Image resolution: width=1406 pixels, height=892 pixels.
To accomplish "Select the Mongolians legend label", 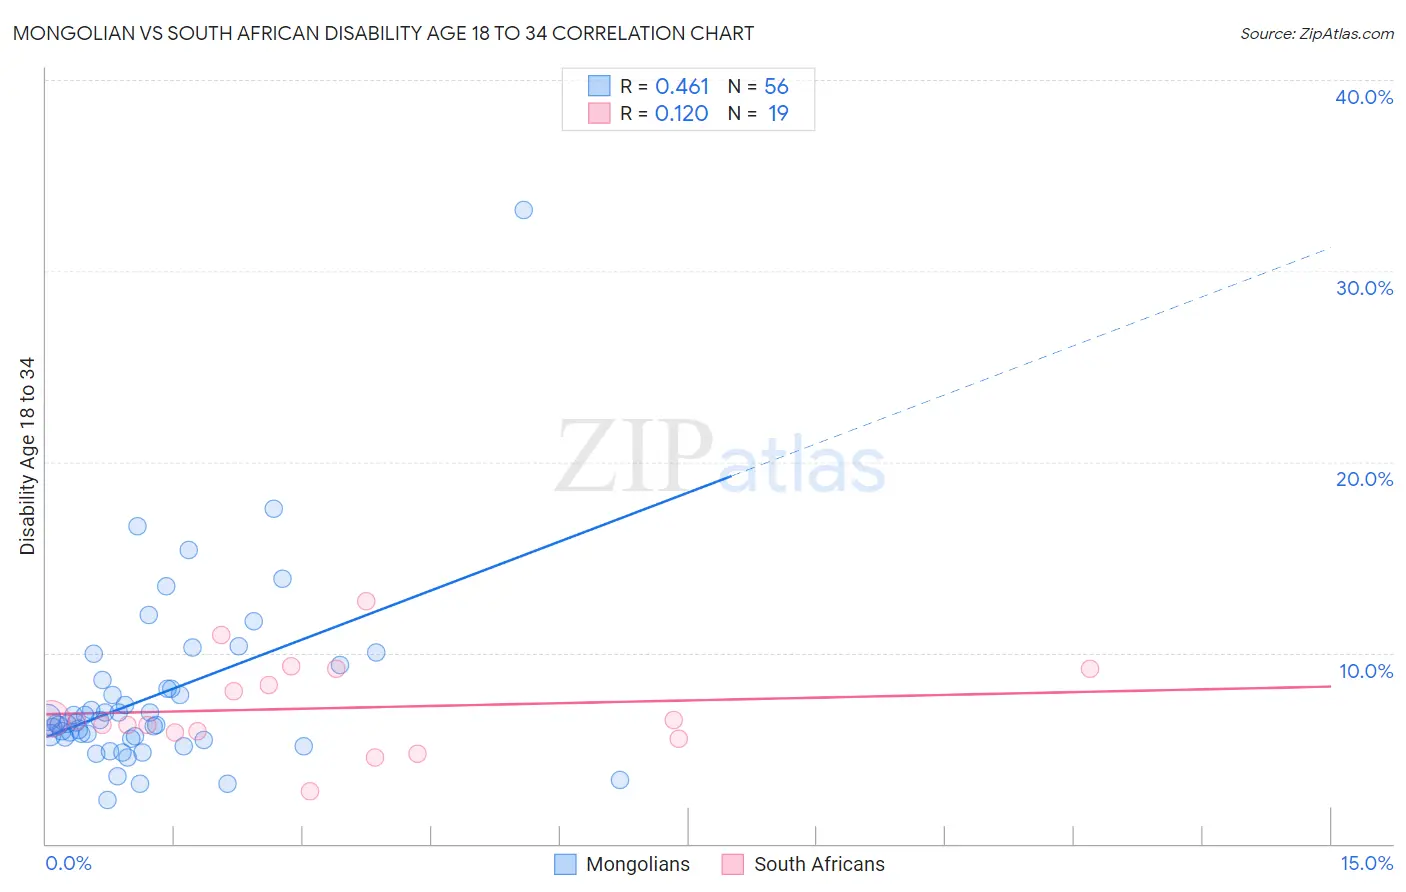I will point(638,864).
